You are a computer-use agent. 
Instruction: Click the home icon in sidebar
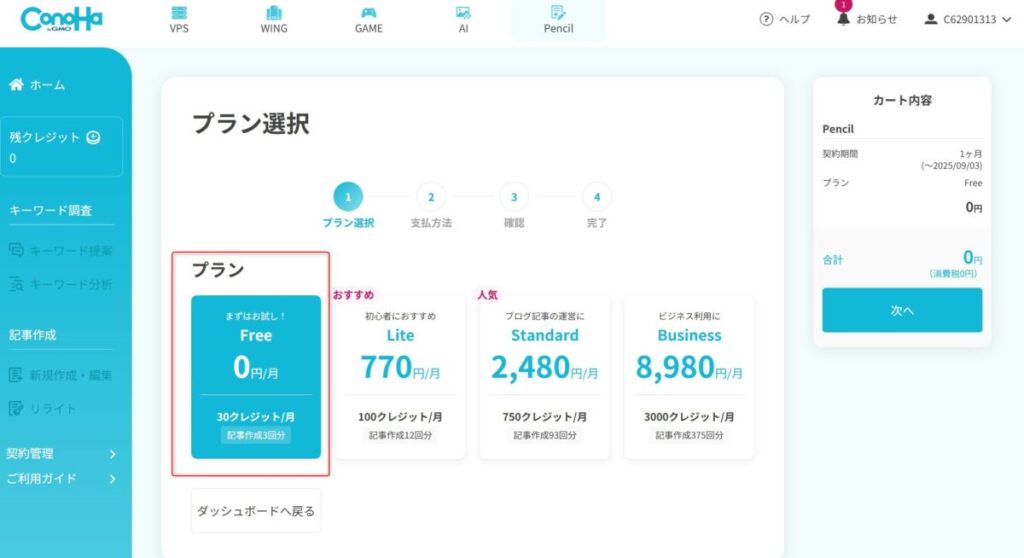click(16, 84)
